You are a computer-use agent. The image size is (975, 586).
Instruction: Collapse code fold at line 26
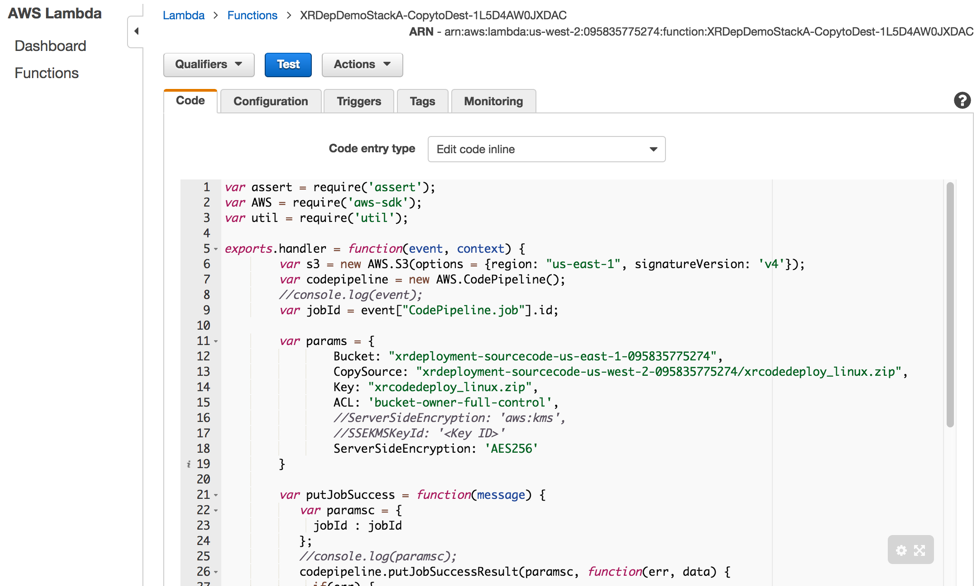point(216,572)
